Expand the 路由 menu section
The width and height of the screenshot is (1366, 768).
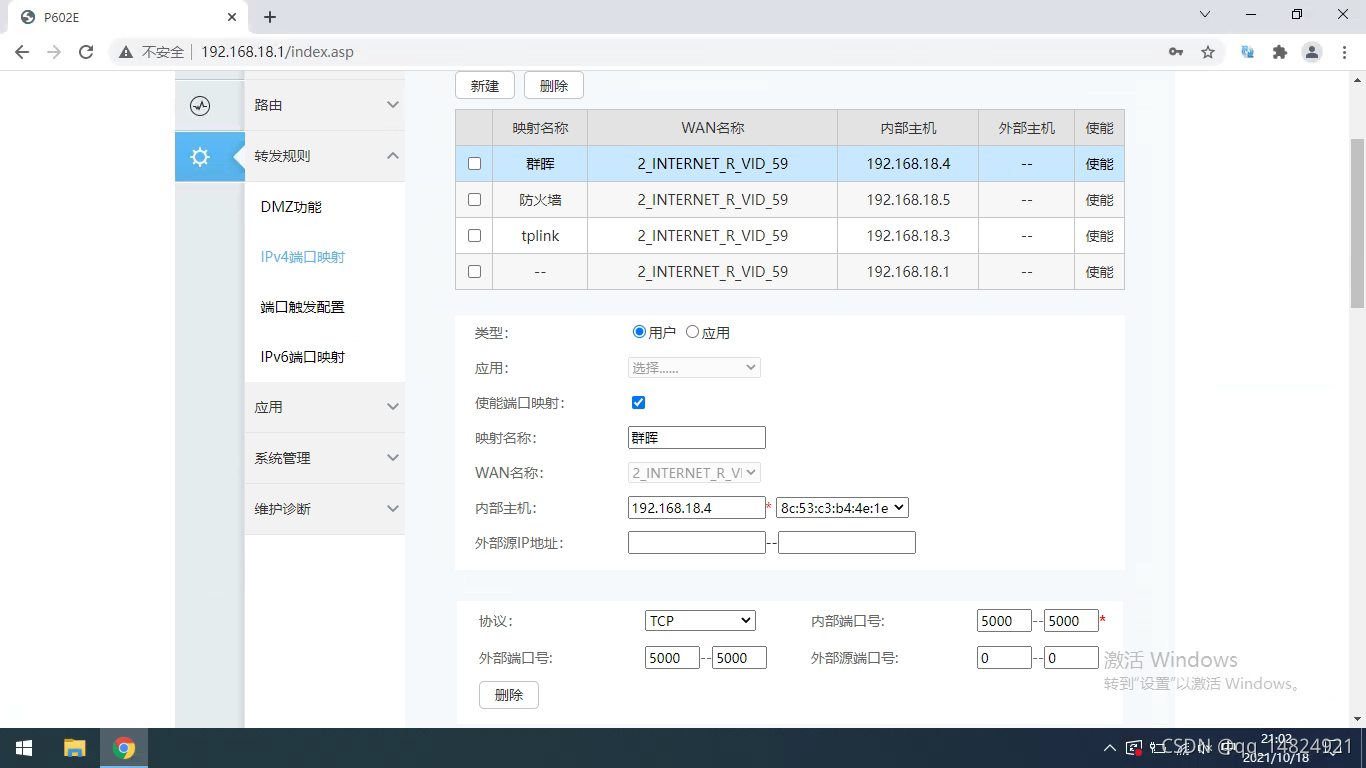325,105
